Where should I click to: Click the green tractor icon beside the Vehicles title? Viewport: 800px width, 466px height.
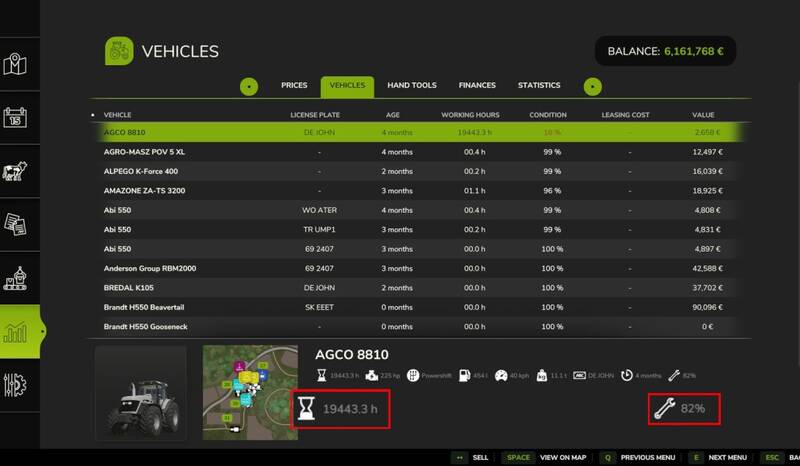click(119, 51)
